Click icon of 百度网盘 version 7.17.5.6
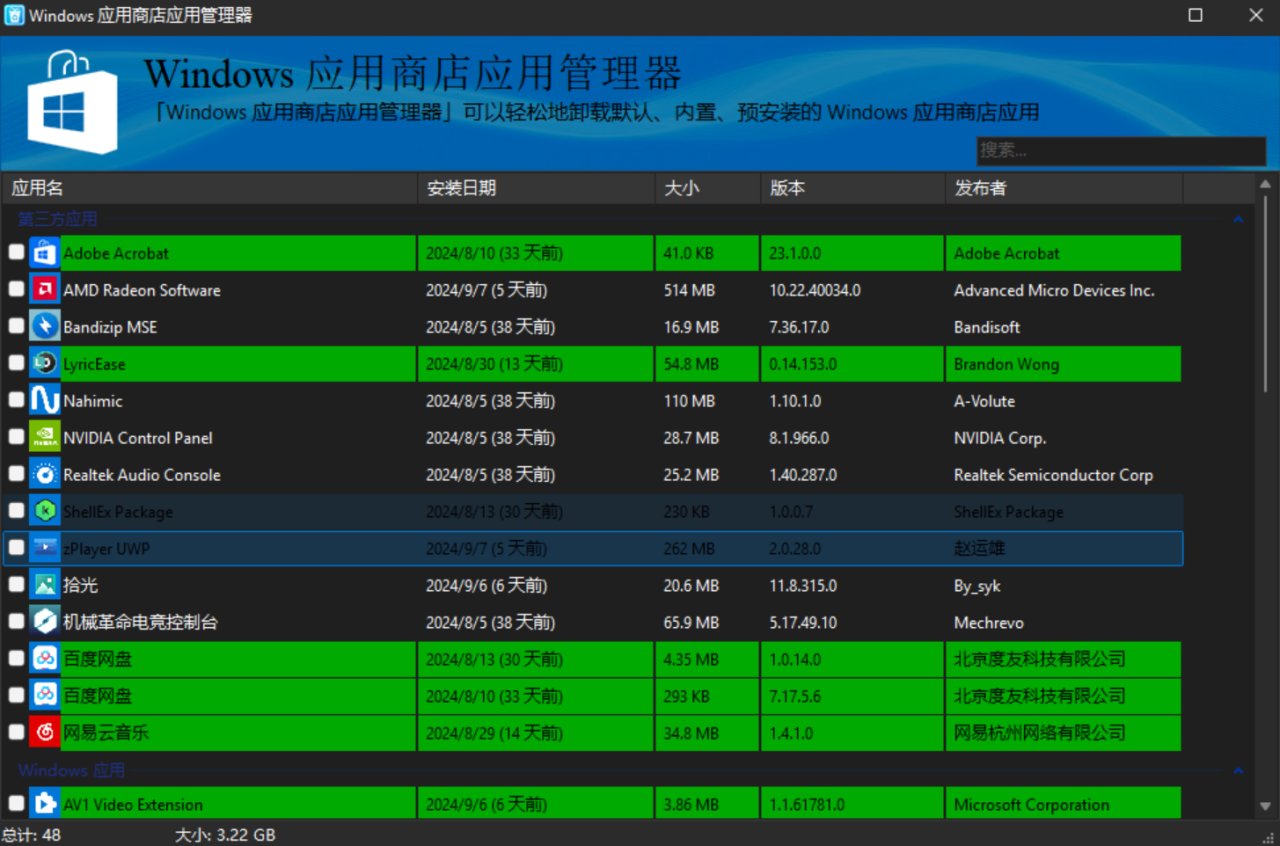The image size is (1280, 846). [44, 696]
